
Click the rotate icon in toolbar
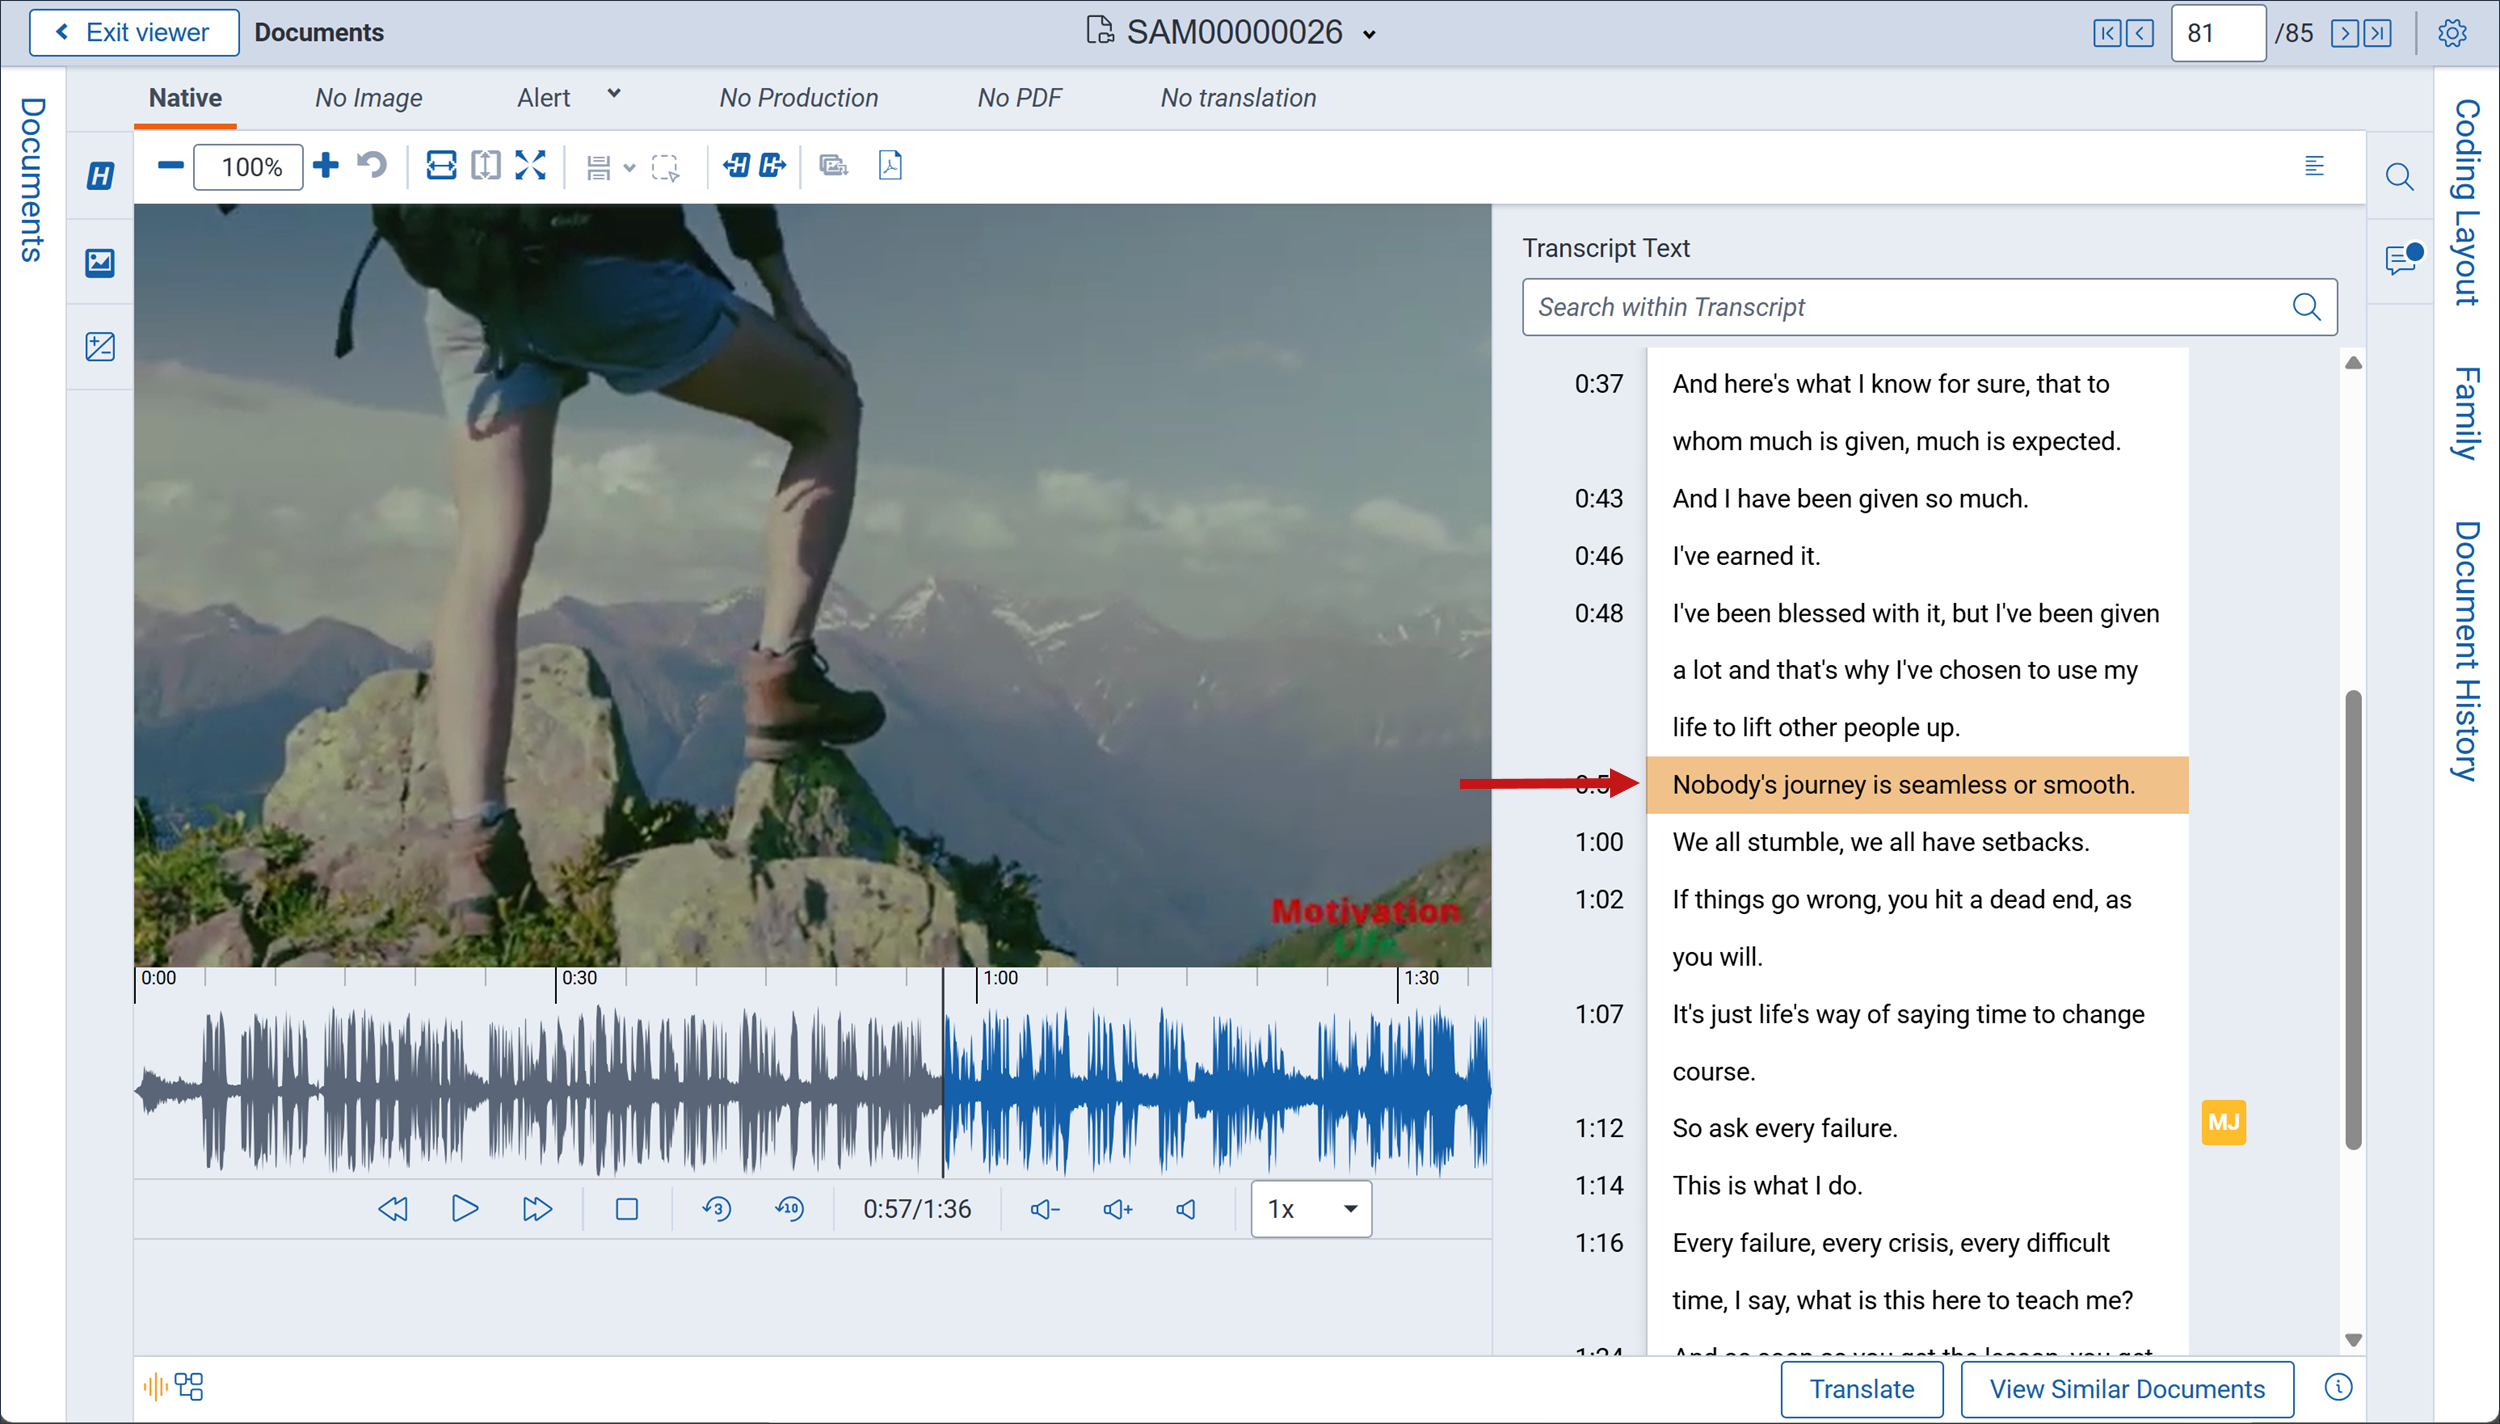372,166
